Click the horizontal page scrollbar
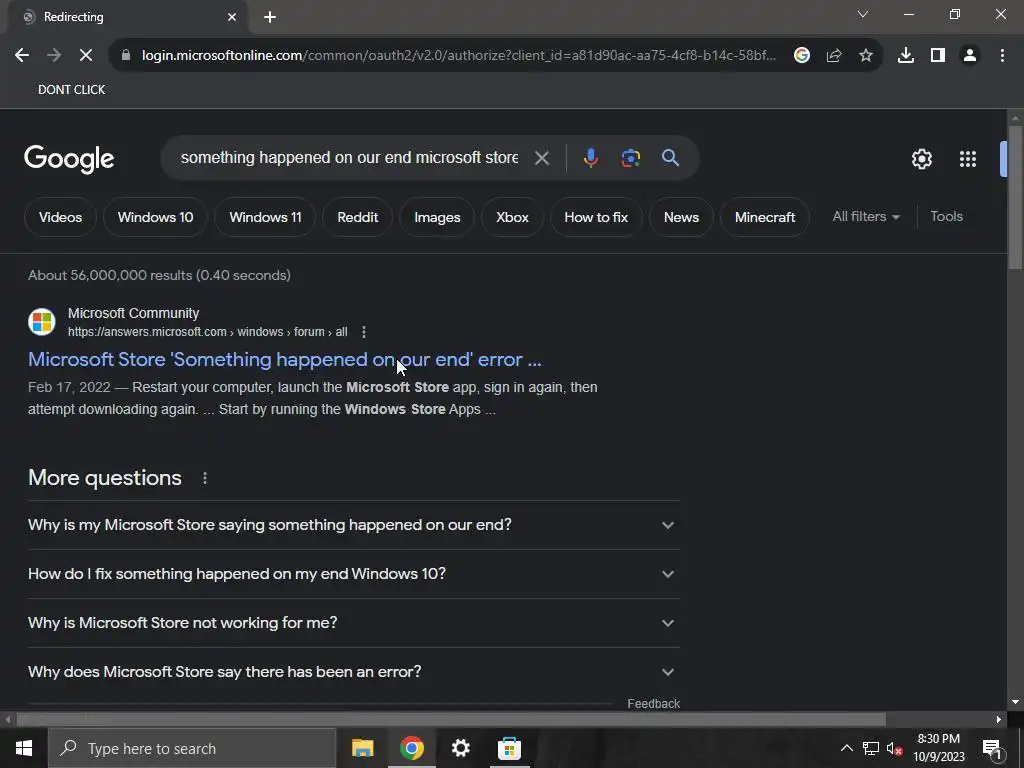The width and height of the screenshot is (1024, 768). pyautogui.click(x=451, y=720)
